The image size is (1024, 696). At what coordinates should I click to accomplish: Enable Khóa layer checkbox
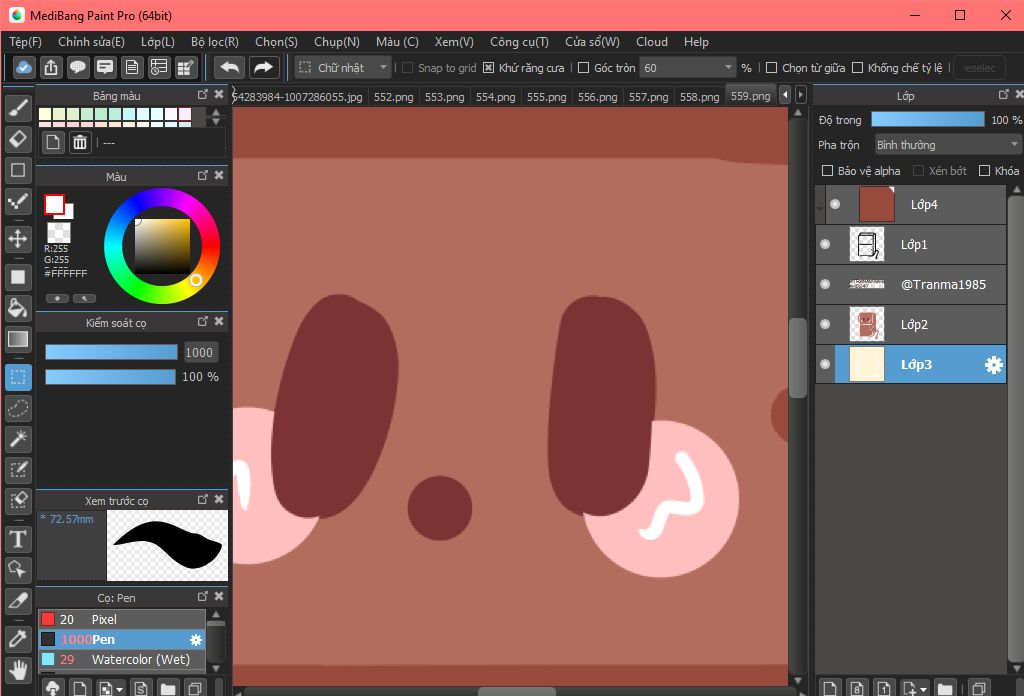[984, 170]
